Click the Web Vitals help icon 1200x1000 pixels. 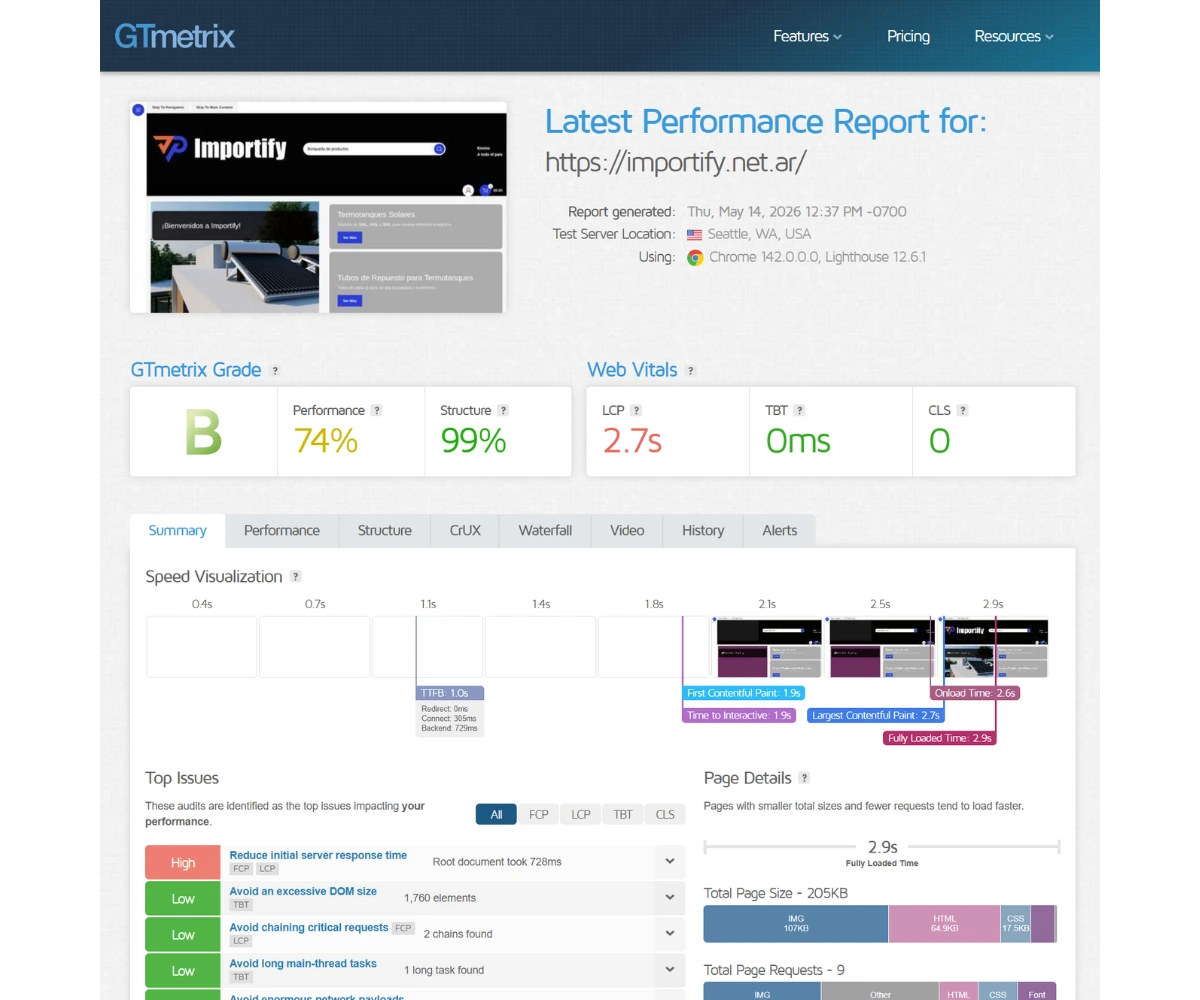point(690,370)
